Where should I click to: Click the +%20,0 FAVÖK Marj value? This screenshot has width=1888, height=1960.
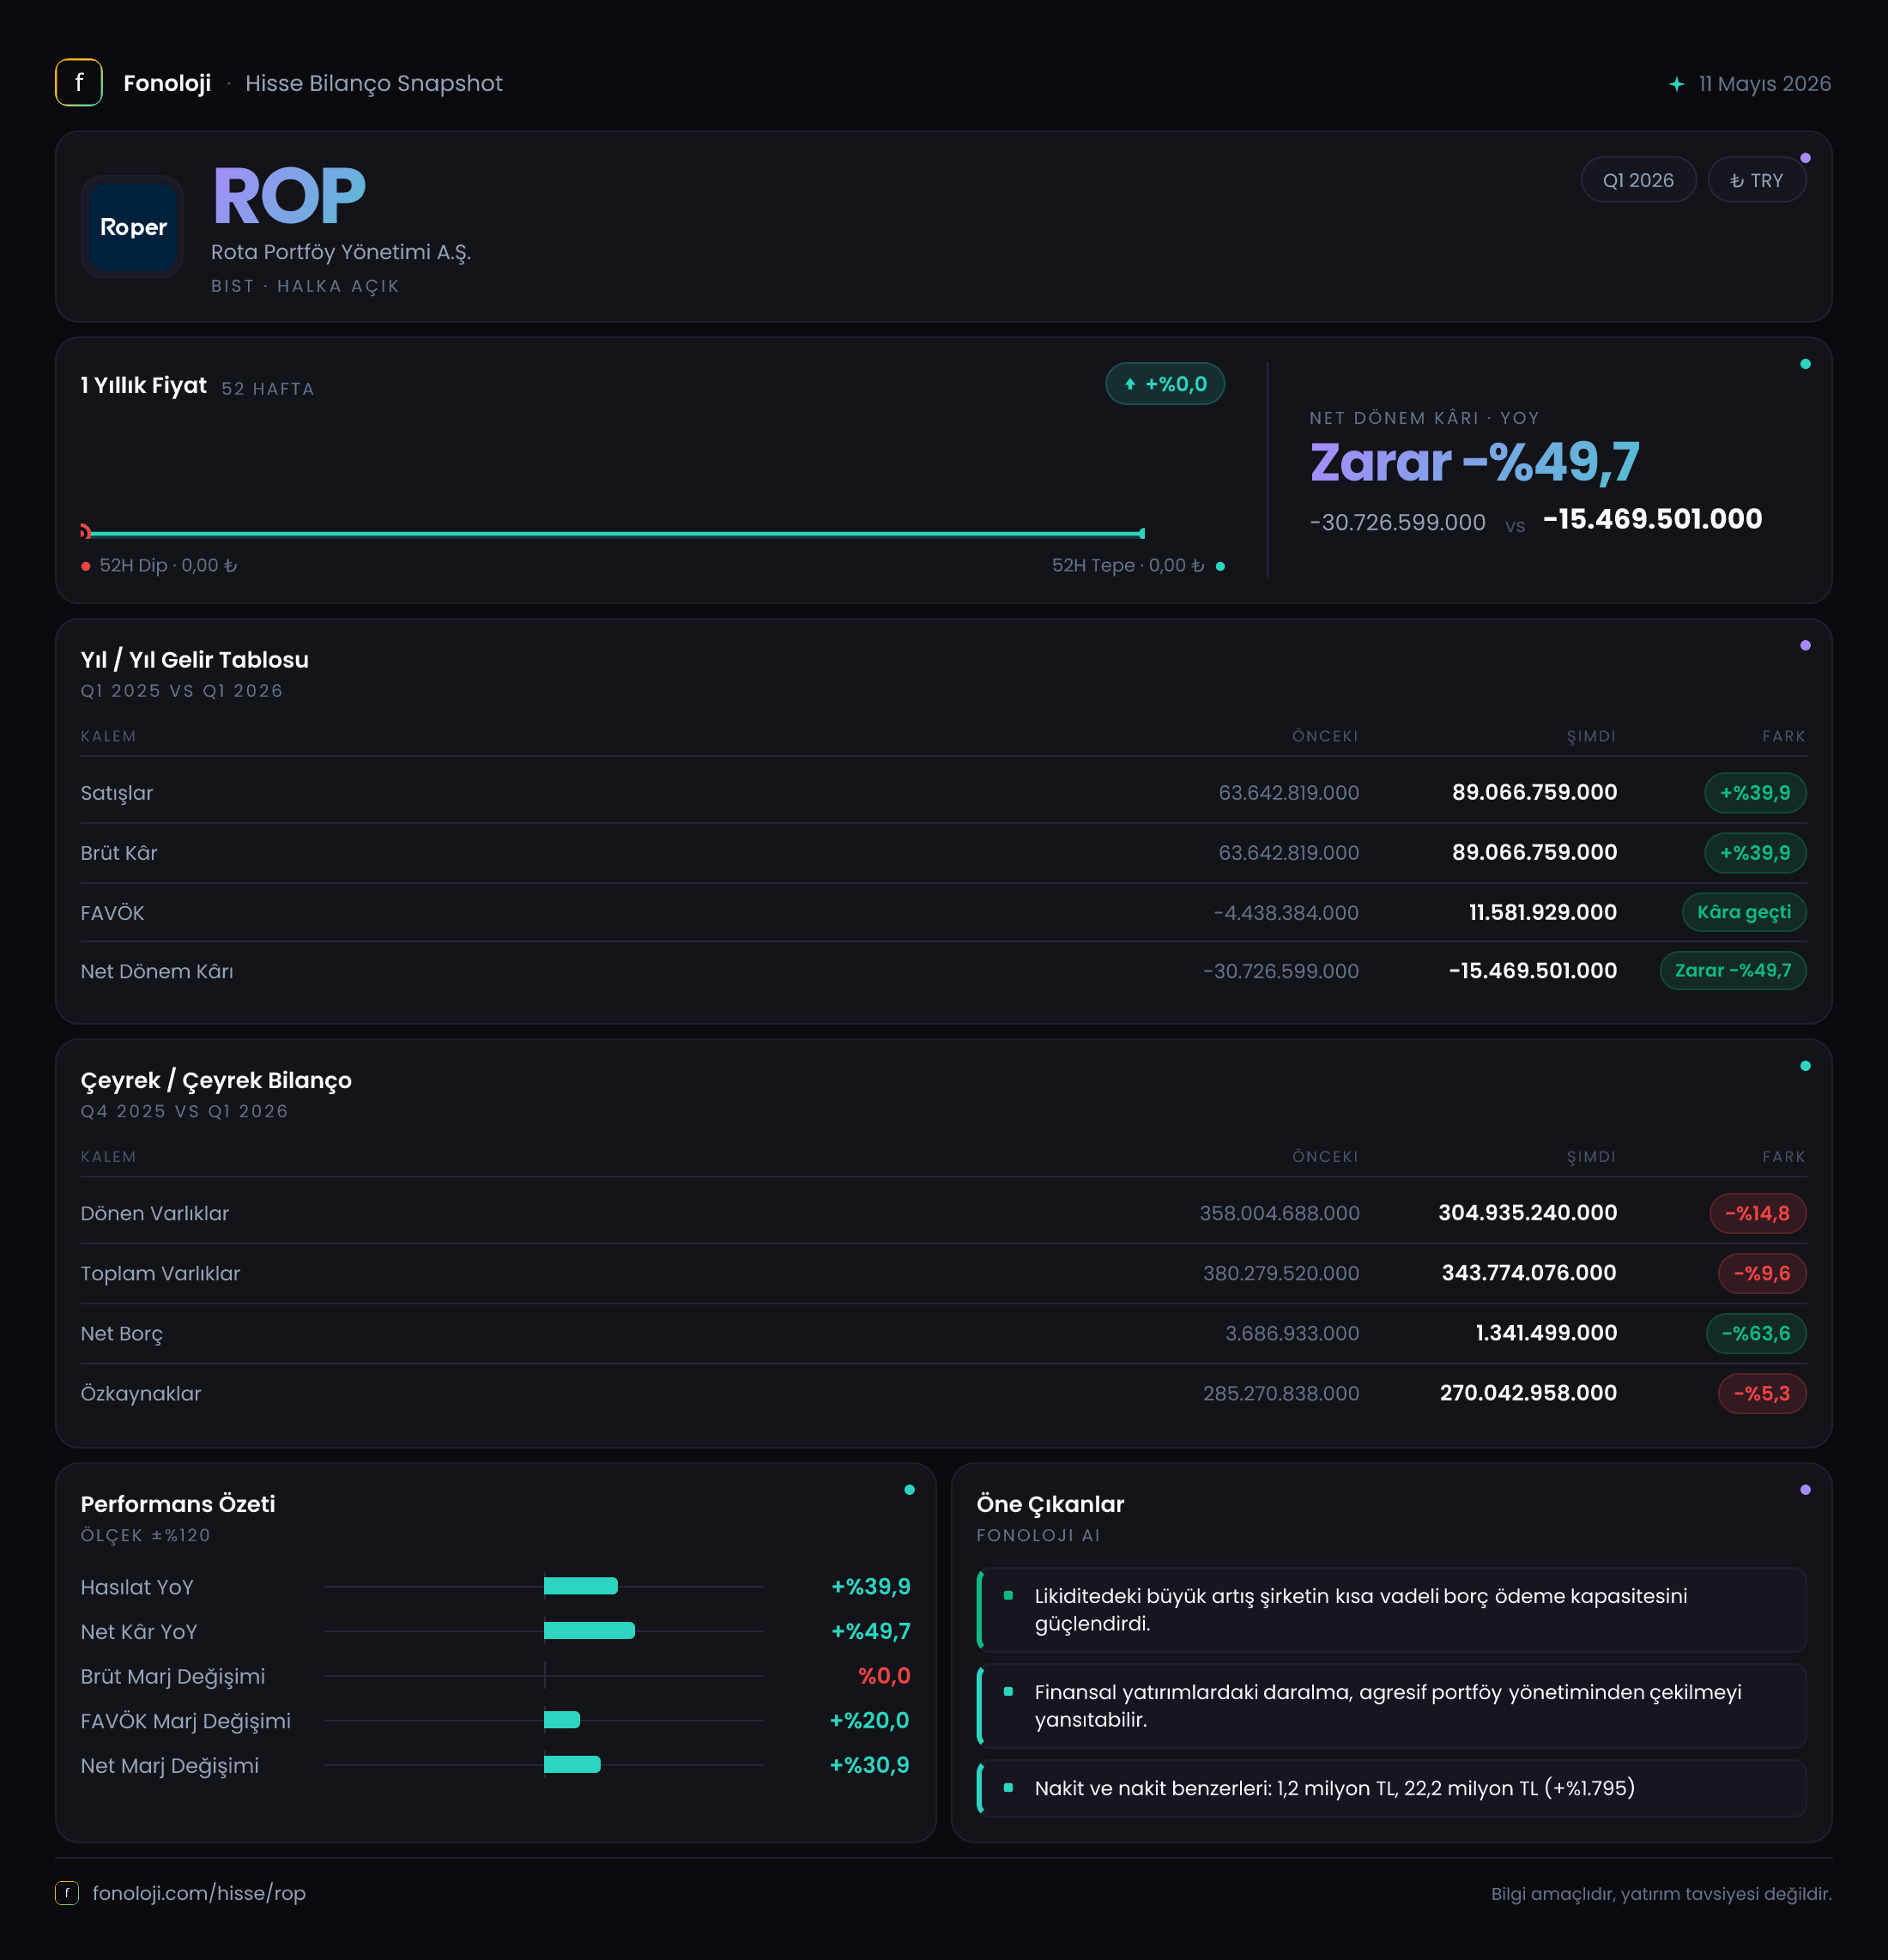(870, 1720)
